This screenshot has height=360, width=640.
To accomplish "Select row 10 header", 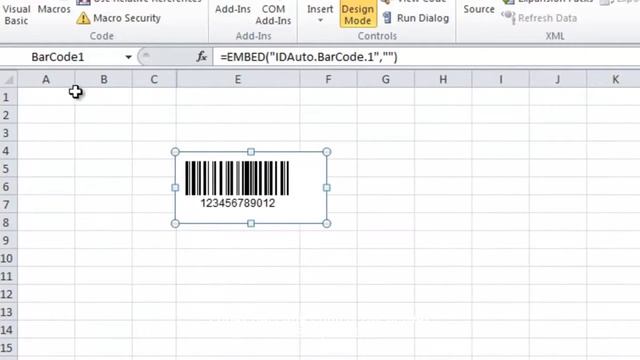I will click(9, 258).
